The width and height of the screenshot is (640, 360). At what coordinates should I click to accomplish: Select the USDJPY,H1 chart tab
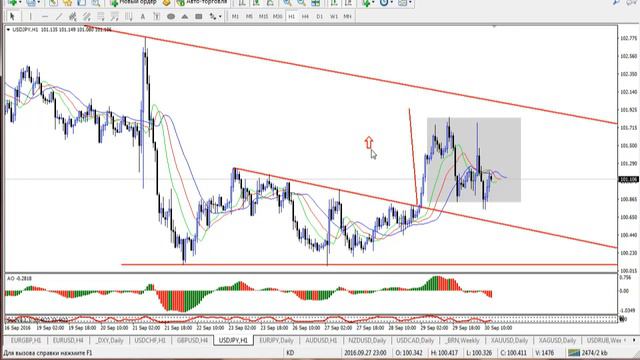(x=233, y=340)
